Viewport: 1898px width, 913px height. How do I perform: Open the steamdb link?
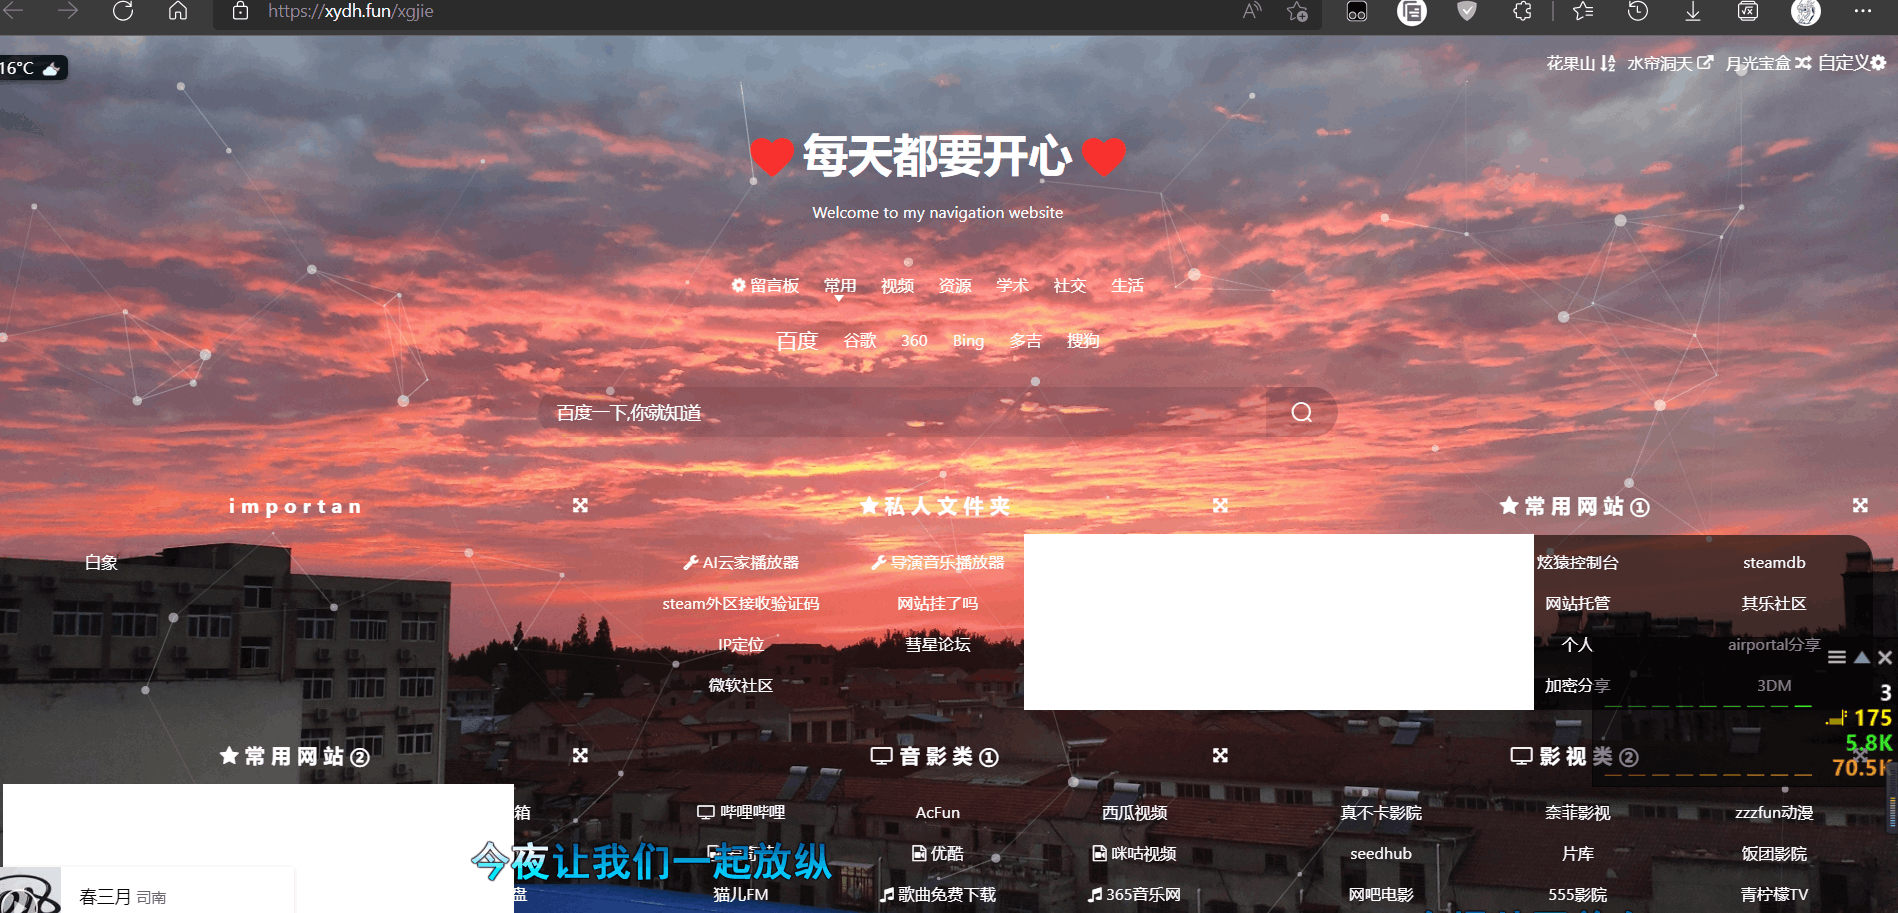click(x=1774, y=563)
